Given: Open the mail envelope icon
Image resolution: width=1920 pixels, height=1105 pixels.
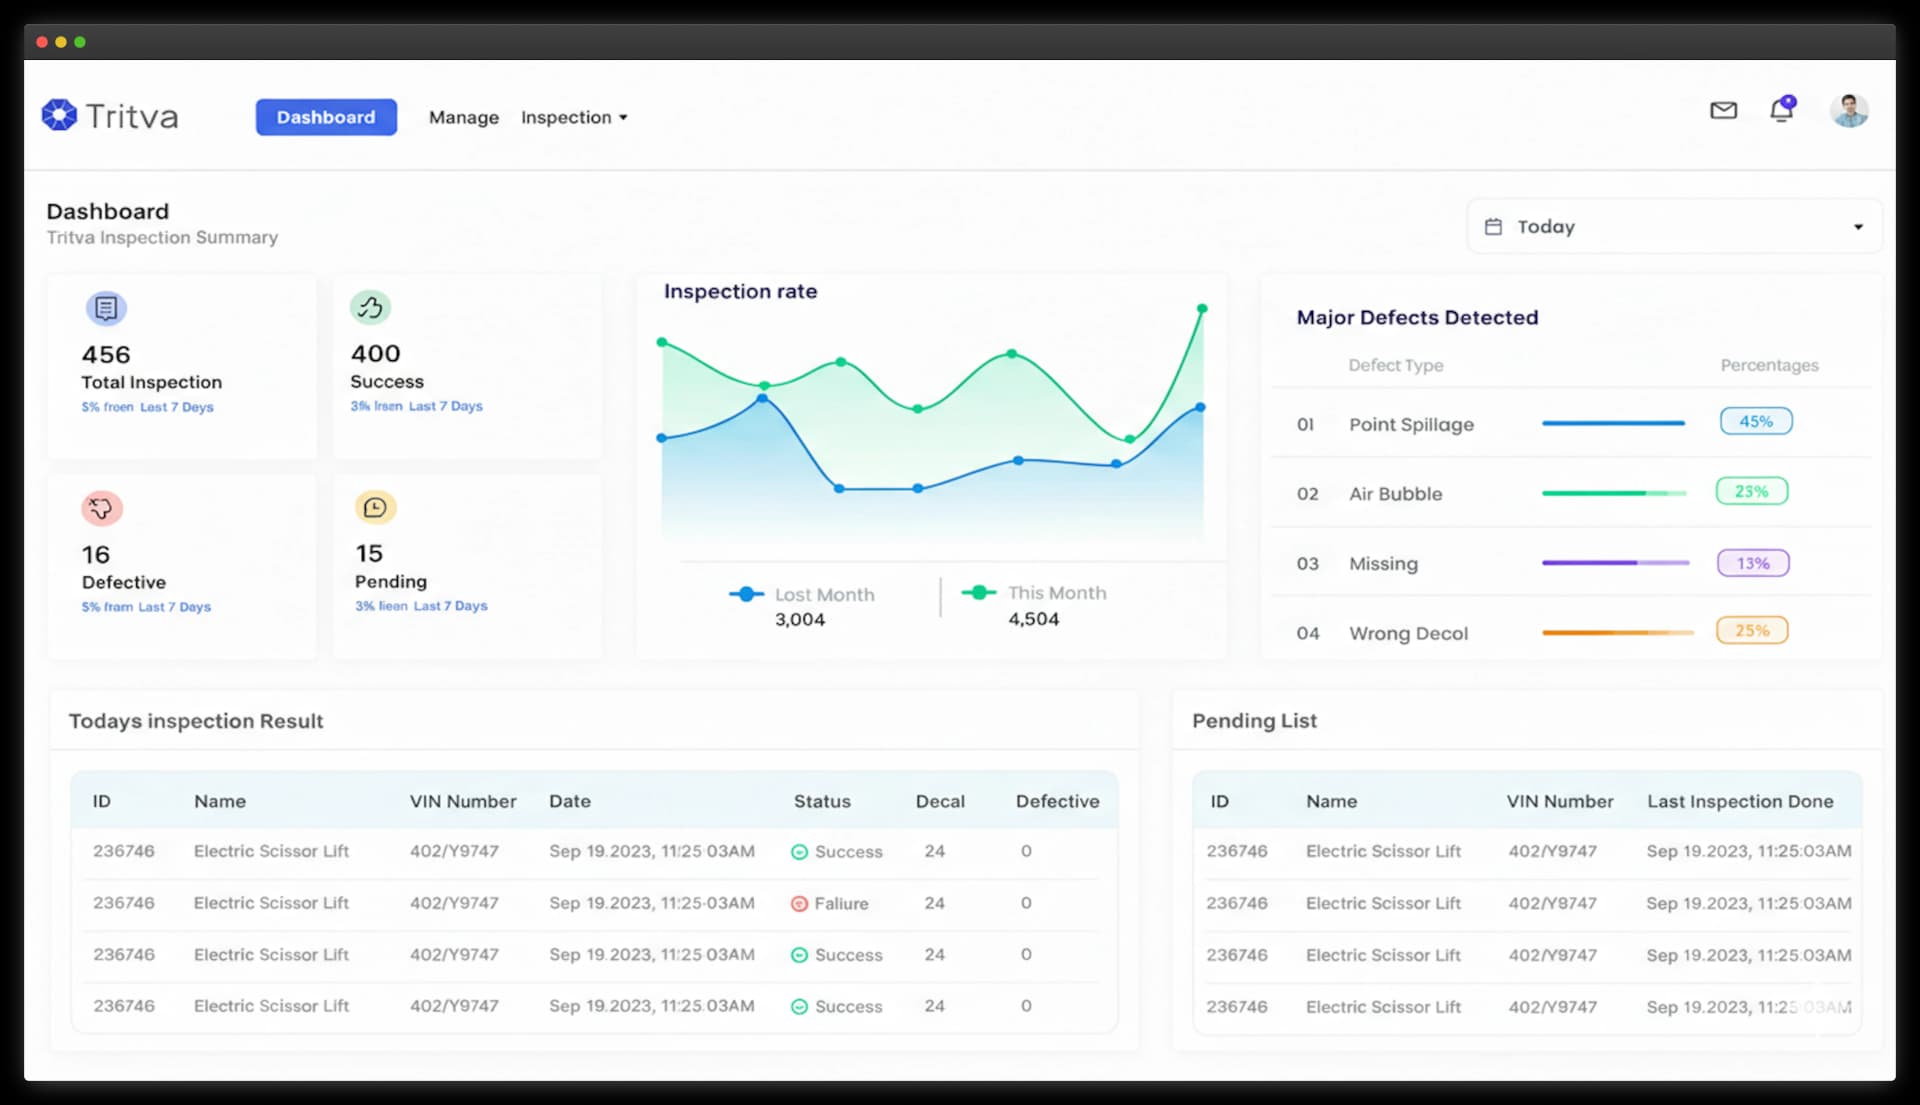Looking at the screenshot, I should (1723, 110).
